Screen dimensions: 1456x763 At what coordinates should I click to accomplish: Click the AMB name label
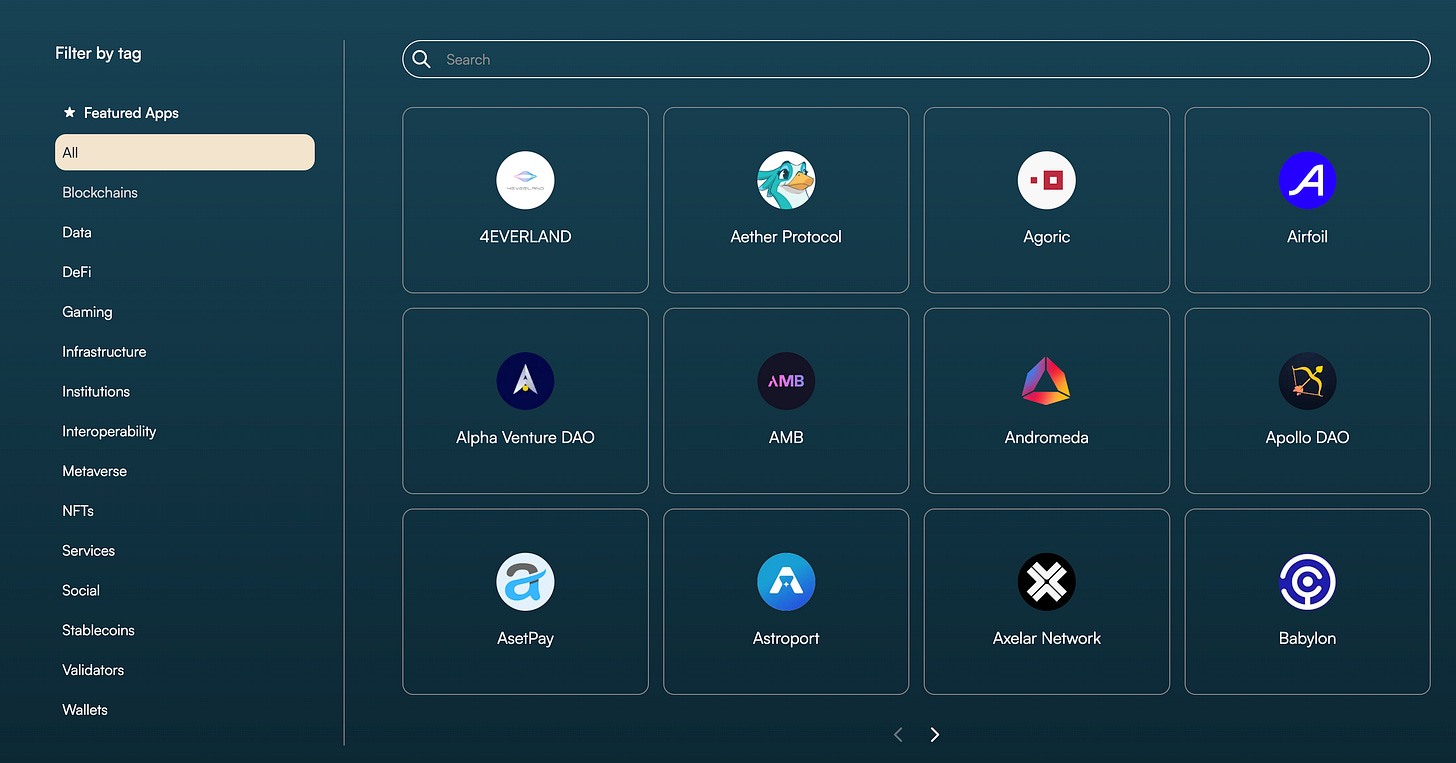786,438
